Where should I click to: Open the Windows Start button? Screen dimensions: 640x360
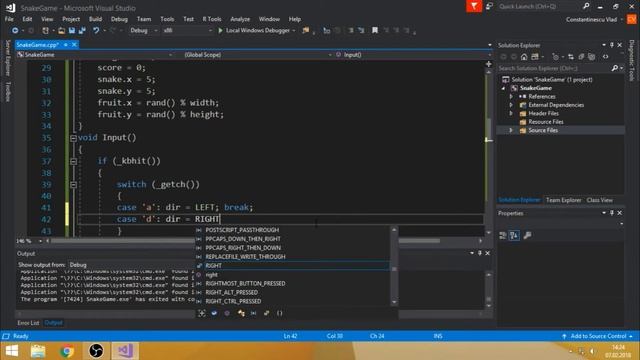12,351
